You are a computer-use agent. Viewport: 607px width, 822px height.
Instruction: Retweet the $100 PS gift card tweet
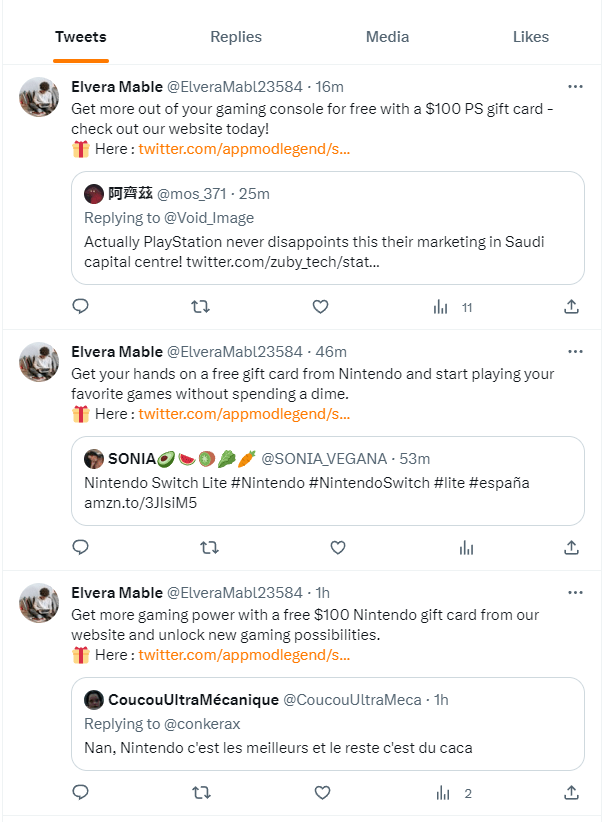(200, 307)
